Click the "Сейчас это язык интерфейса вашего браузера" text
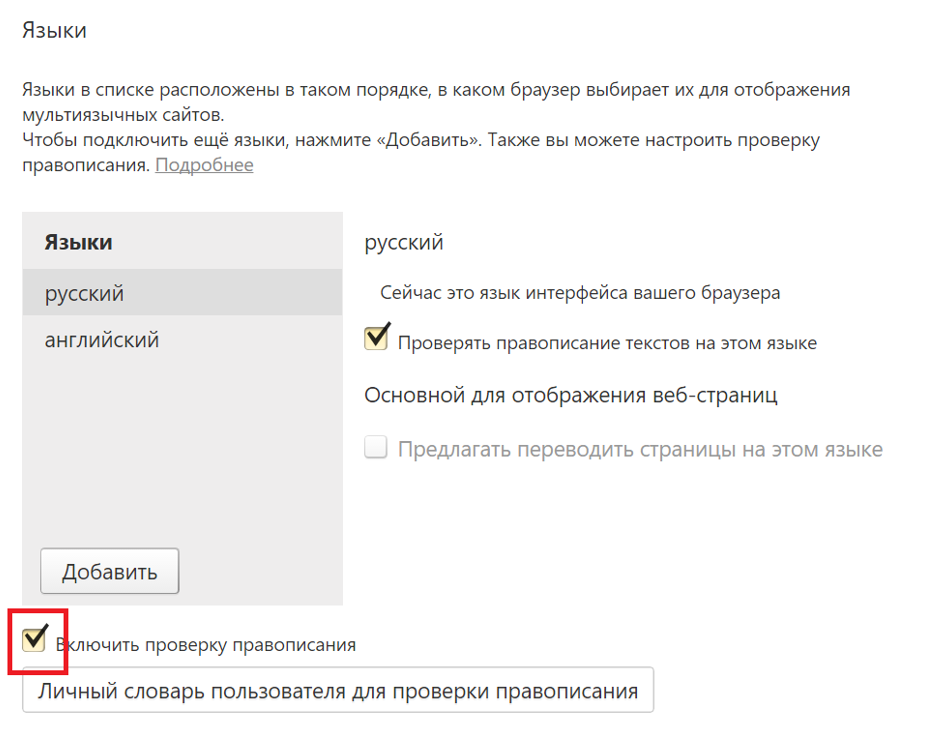 click(580, 293)
